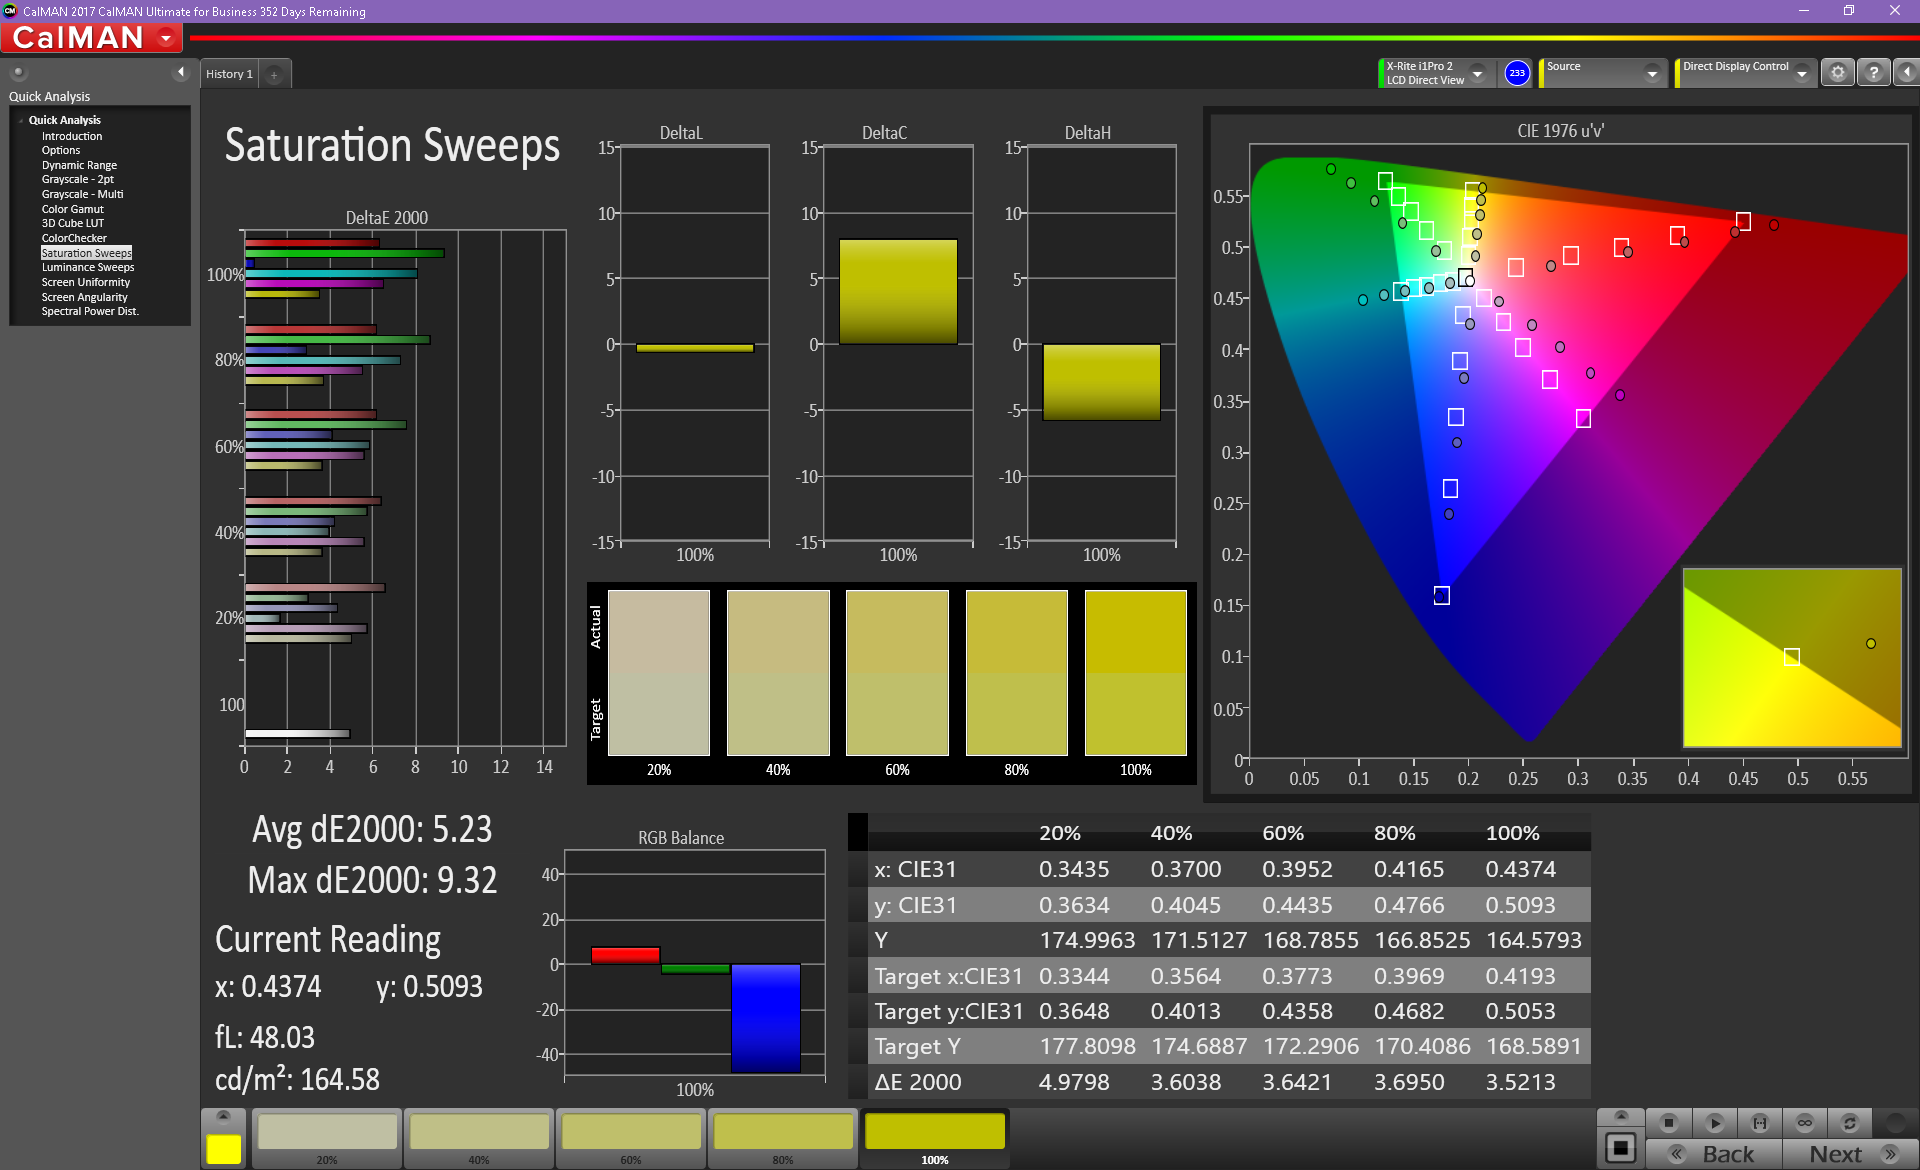This screenshot has height=1170, width=1920.
Task: Open the settings gear icon
Action: (x=1837, y=73)
